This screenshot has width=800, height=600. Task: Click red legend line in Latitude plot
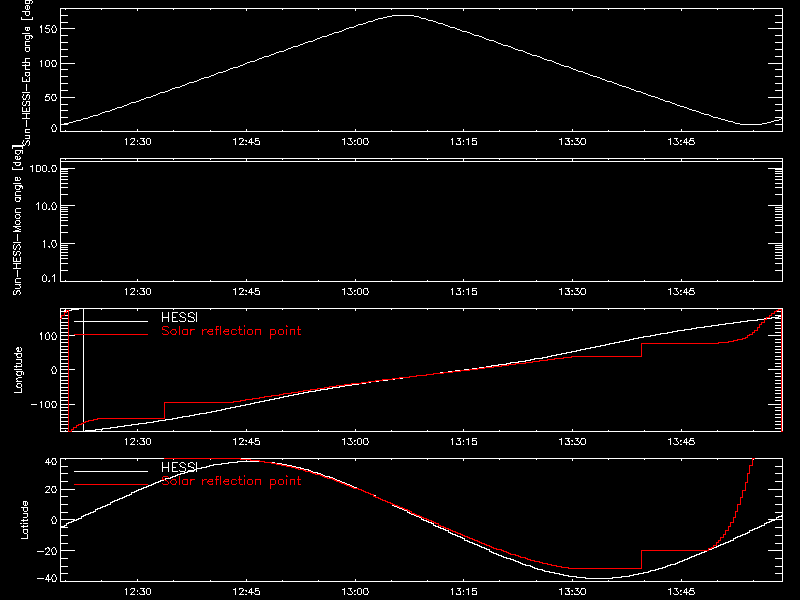111,485
